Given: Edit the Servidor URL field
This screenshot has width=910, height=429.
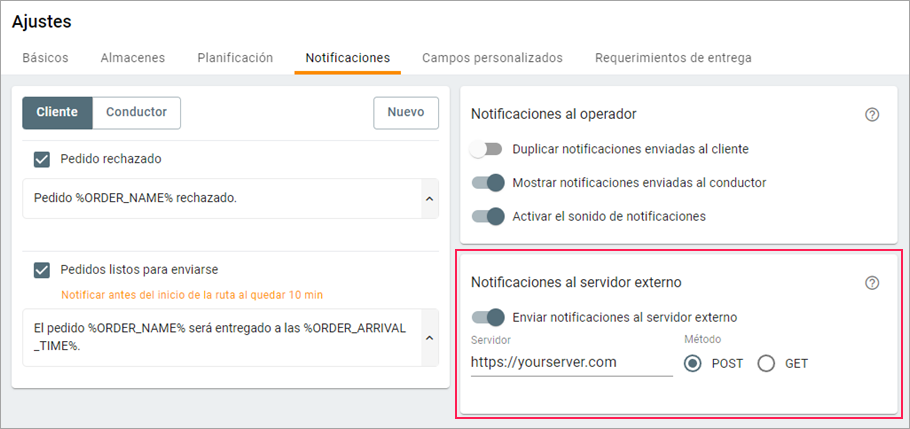Looking at the screenshot, I should pos(572,363).
